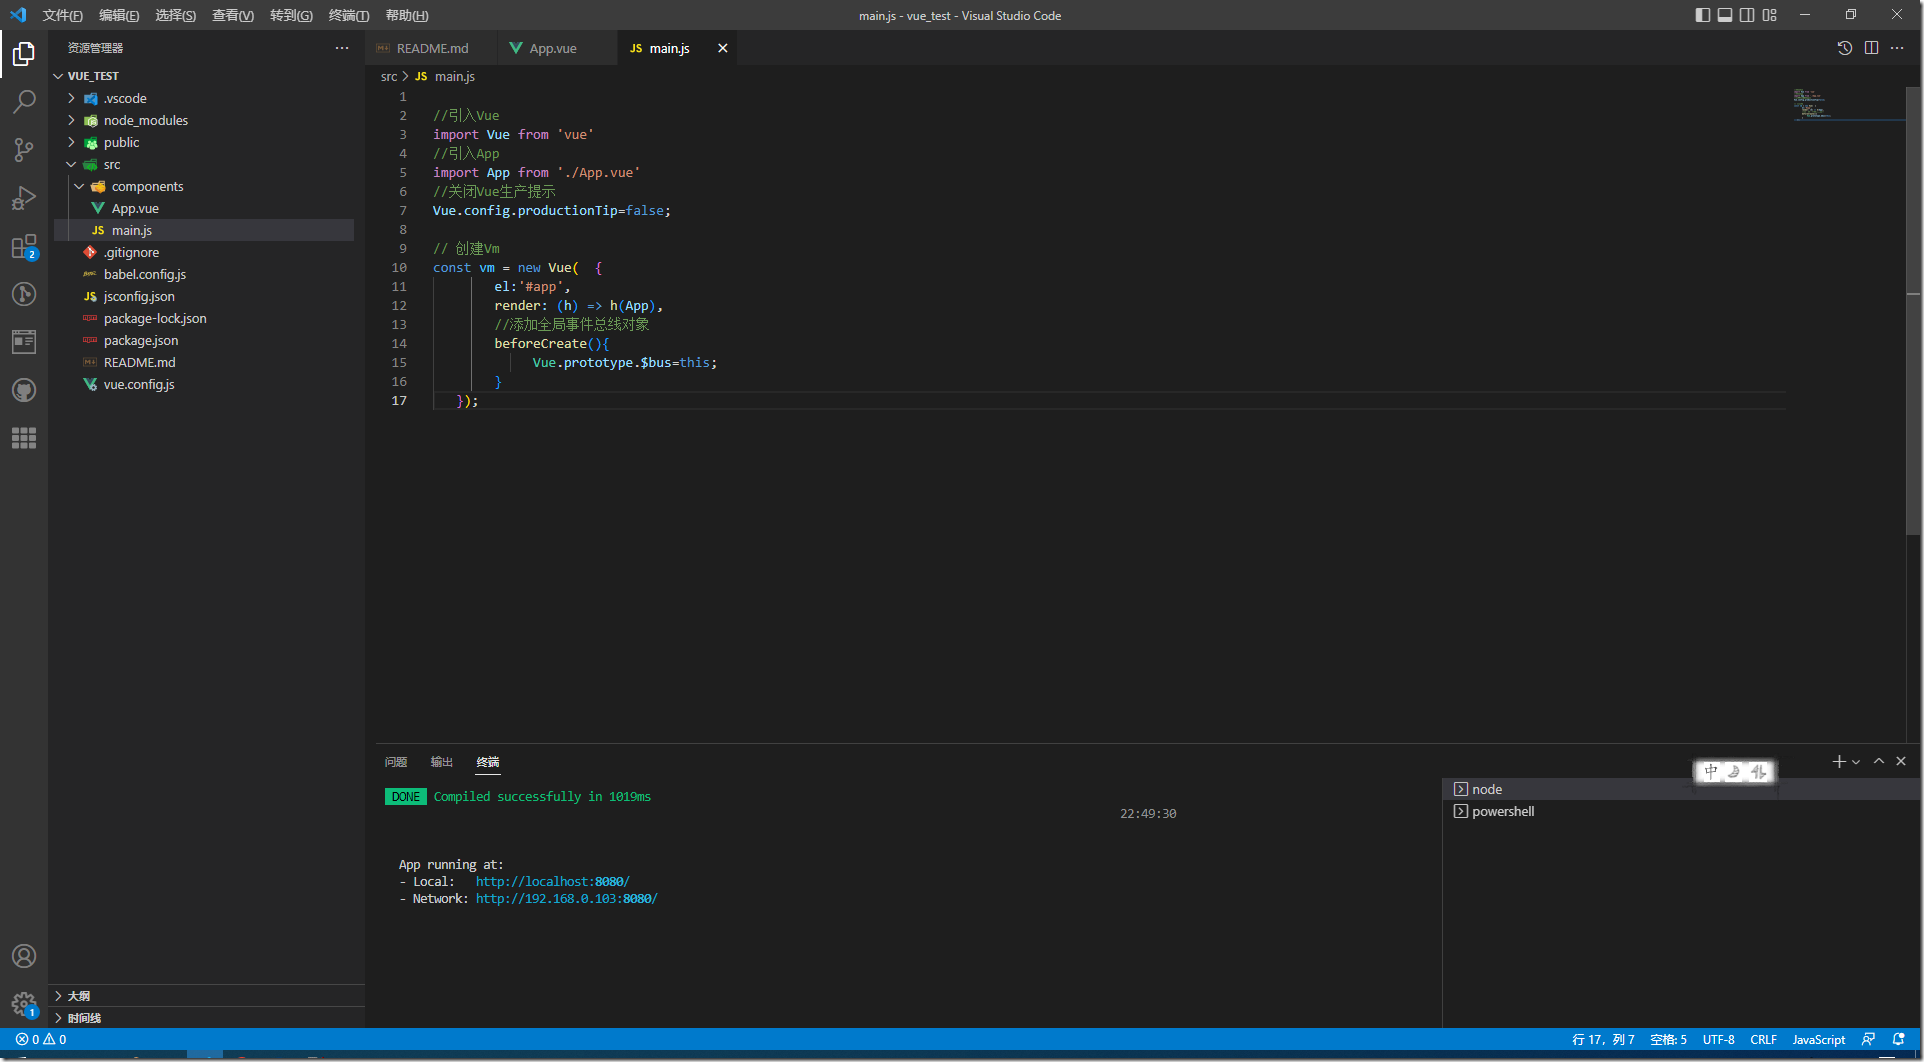1924x1062 pixels.
Task: Click src in the breadcrumb path
Action: [x=389, y=76]
